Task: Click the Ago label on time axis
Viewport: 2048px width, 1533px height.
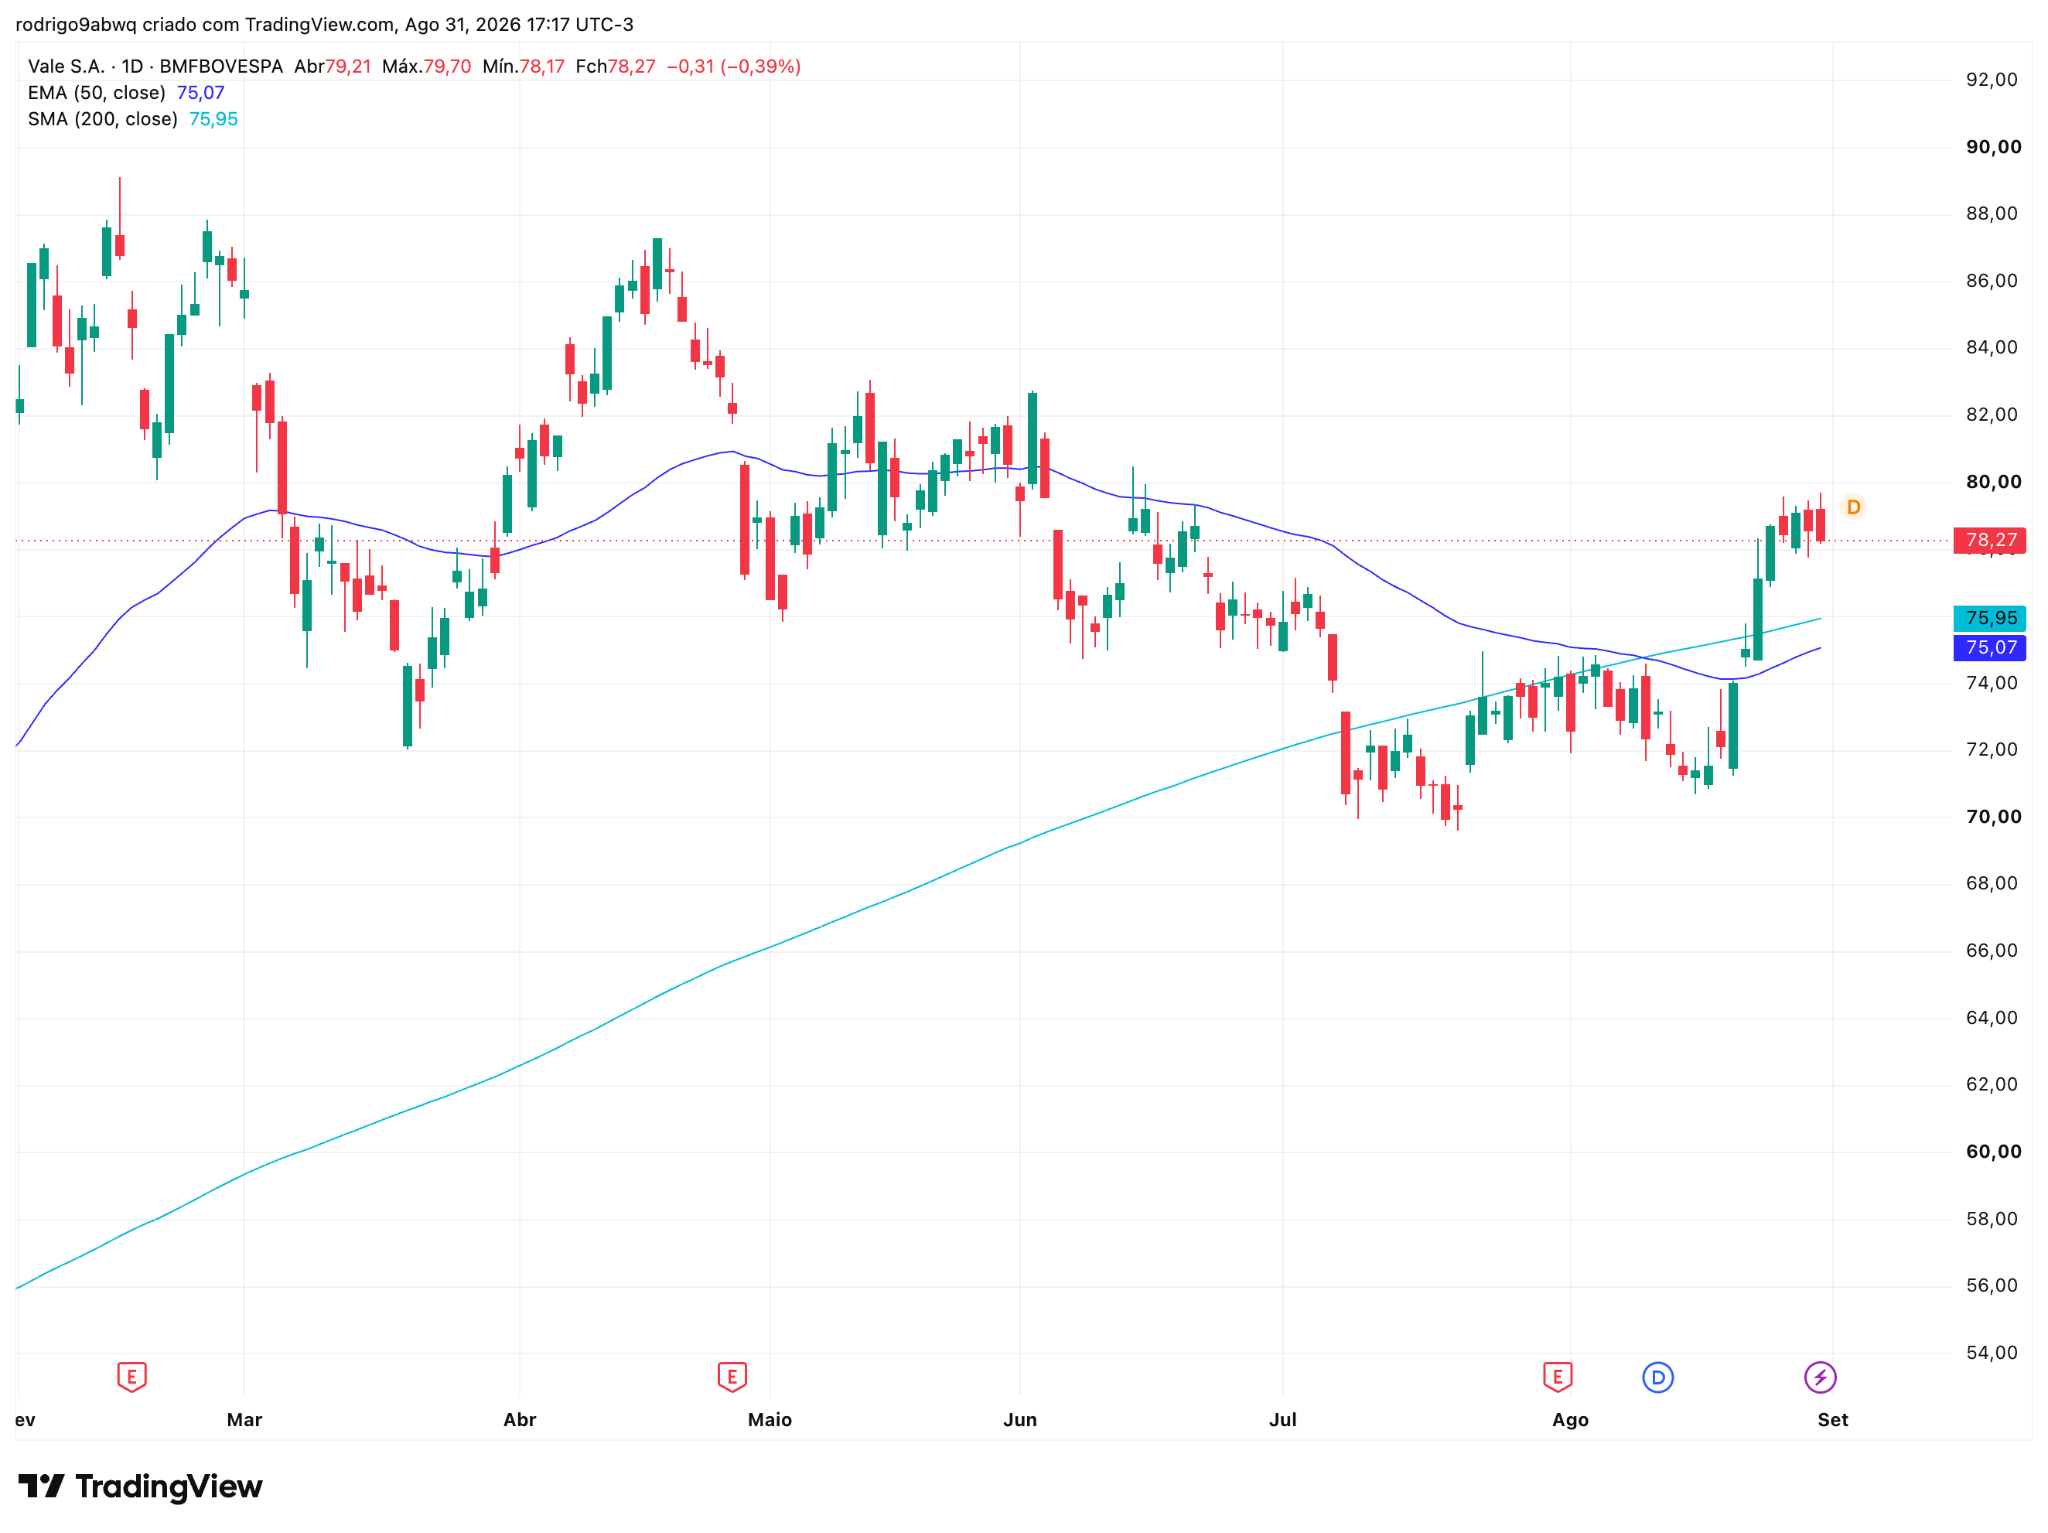Action: (x=1570, y=1419)
